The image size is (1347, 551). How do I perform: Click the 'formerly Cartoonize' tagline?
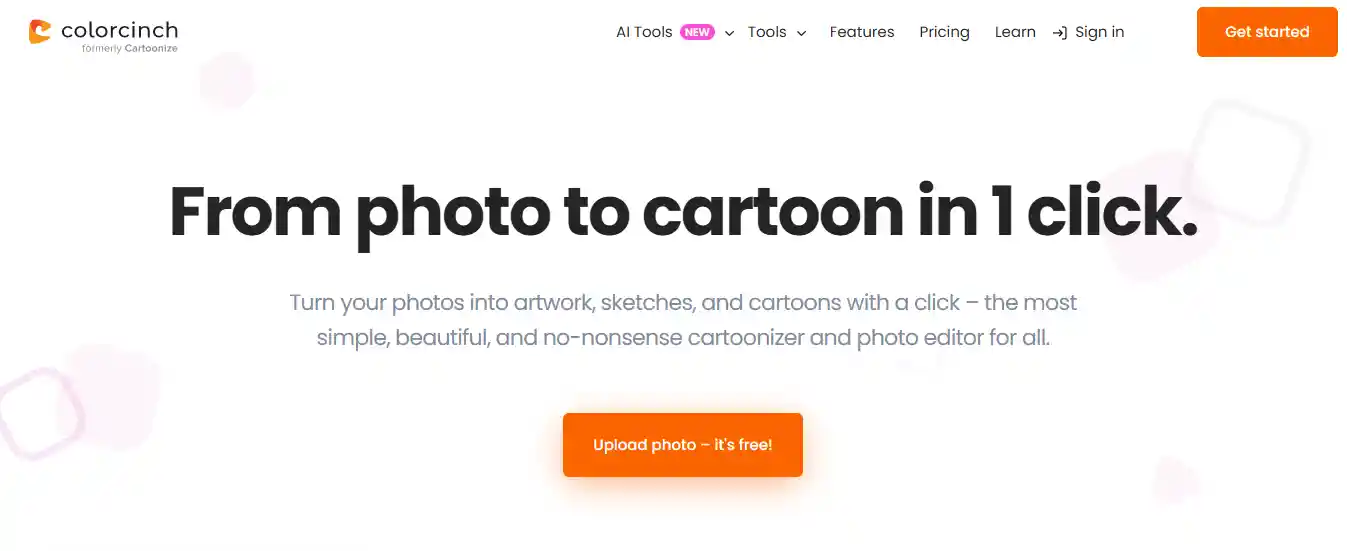point(130,48)
